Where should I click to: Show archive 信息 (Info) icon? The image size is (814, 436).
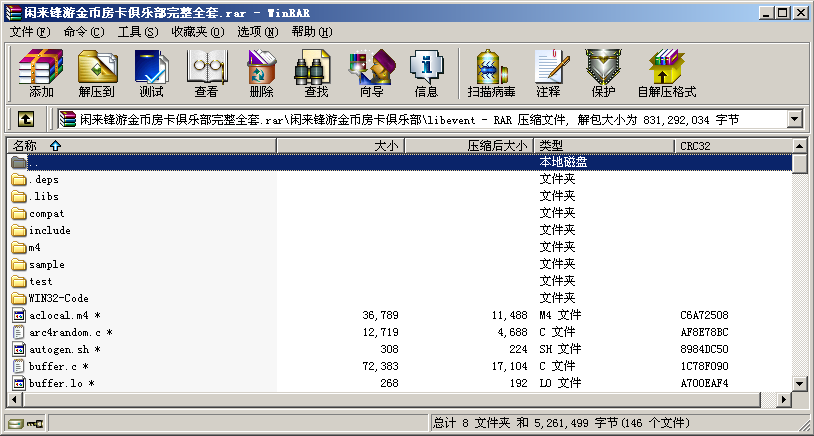[x=426, y=73]
